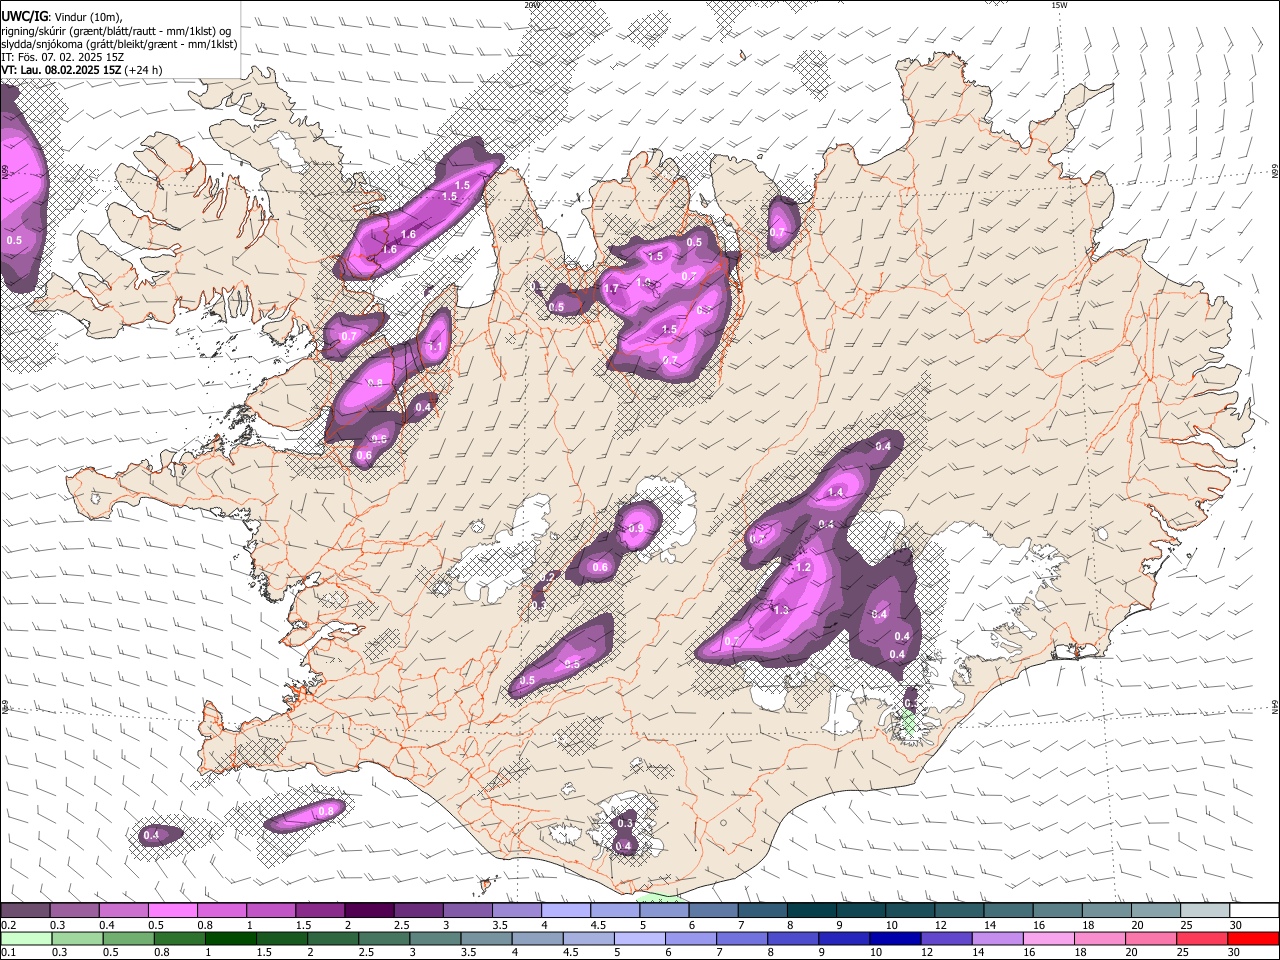Select the deep navy blue swatch labeled 10 in the rain scale

point(895,938)
